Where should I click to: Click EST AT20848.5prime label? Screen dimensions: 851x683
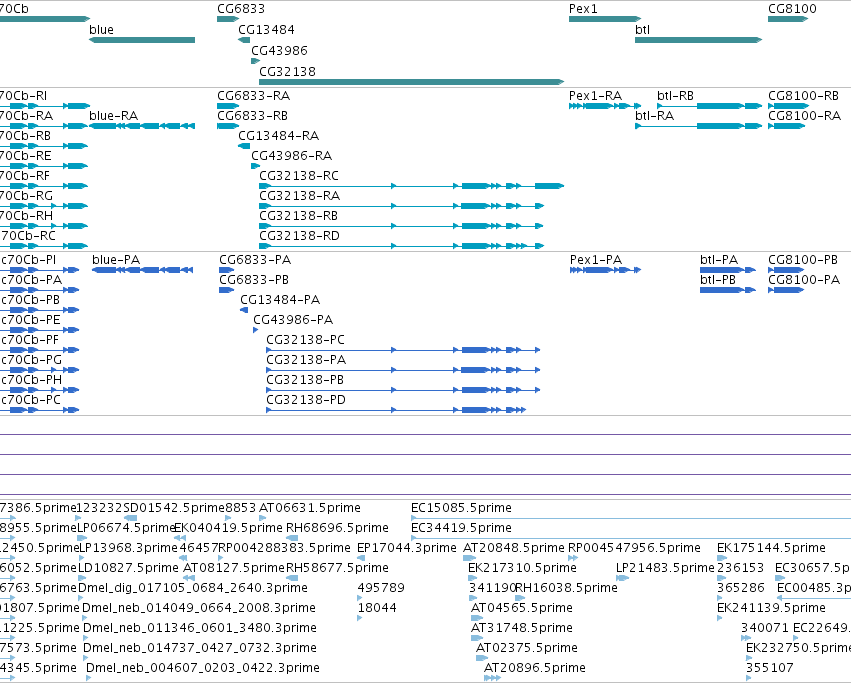(513, 548)
